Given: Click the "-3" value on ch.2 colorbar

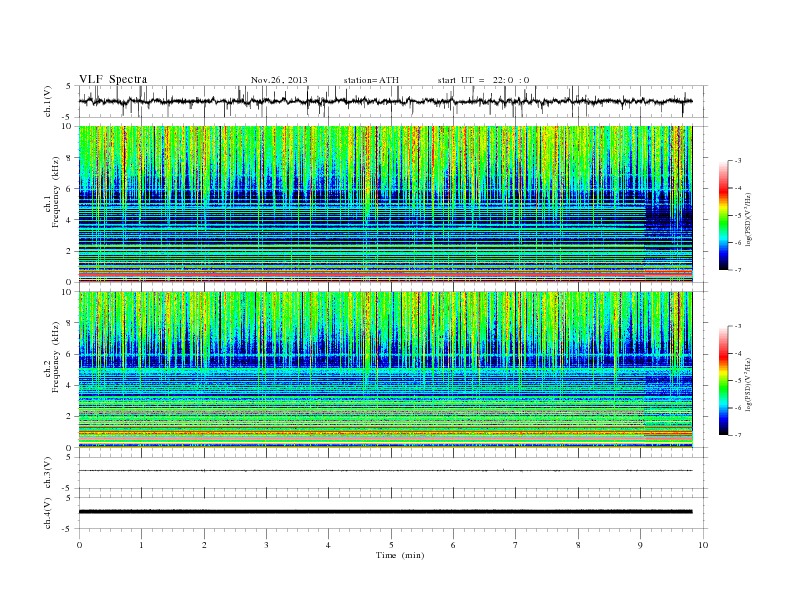Looking at the screenshot, I should click(x=738, y=326).
